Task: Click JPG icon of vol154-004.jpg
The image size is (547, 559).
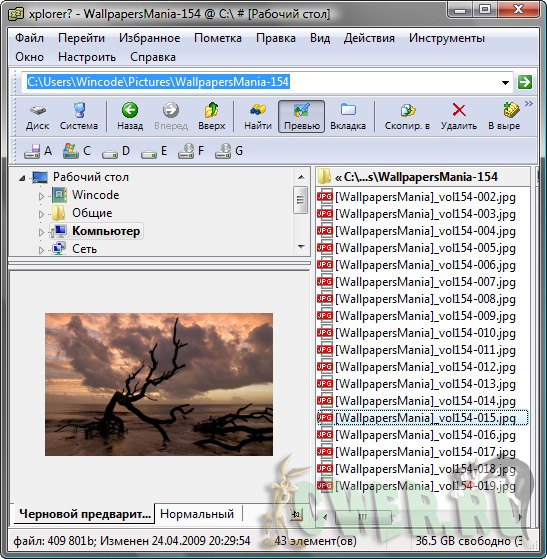Action: click(x=324, y=231)
